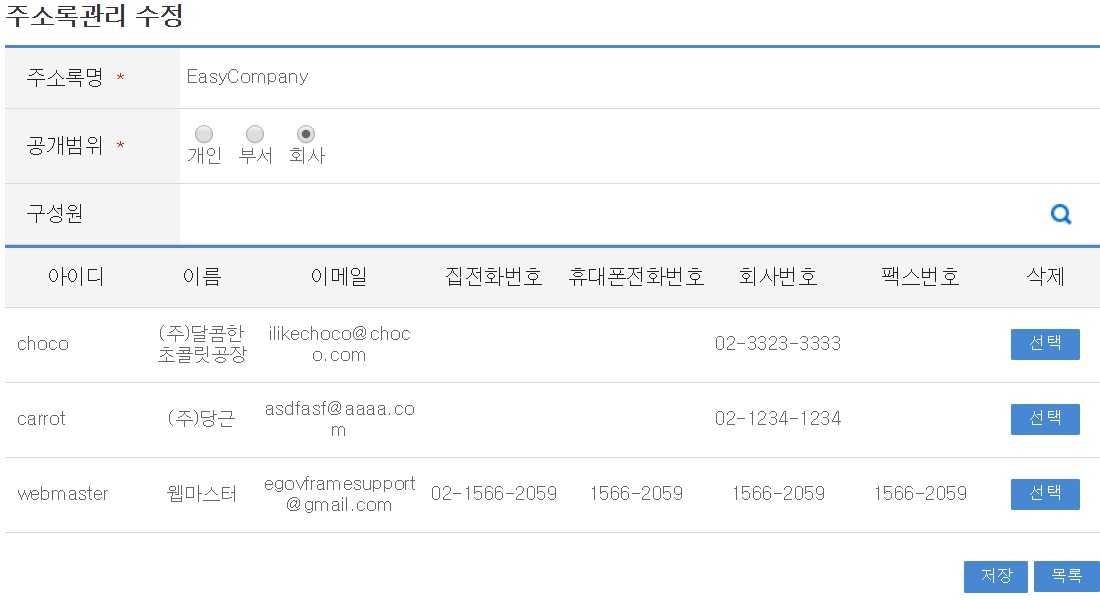This screenshot has height=600, width=1100.
Task: Click the 이메일 column header
Action: [339, 277]
